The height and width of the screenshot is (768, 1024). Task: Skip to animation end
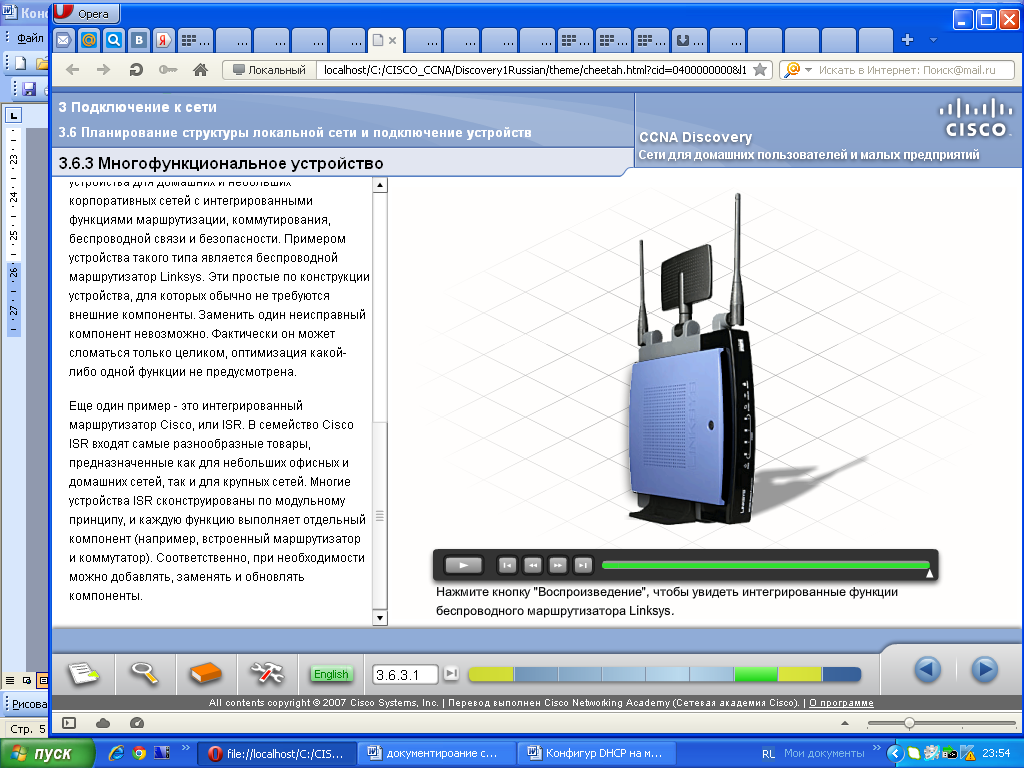pos(583,566)
